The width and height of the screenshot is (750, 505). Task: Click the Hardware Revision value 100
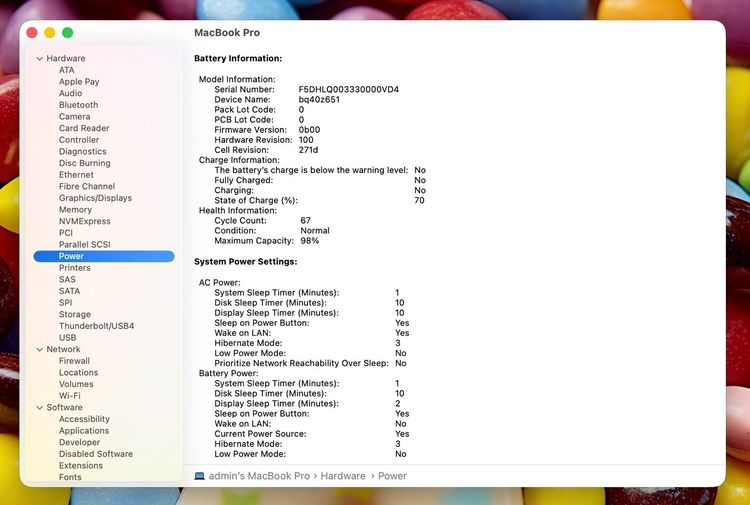tap(306, 140)
